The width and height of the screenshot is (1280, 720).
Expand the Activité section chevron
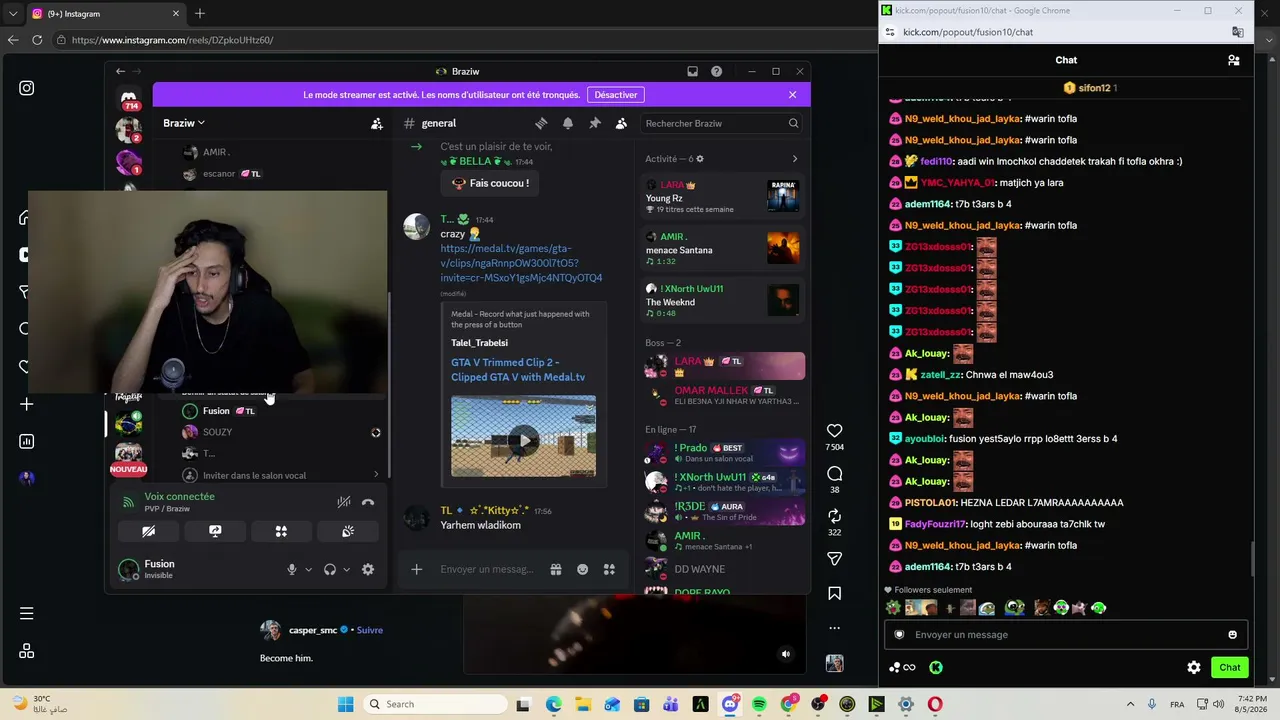tap(795, 159)
